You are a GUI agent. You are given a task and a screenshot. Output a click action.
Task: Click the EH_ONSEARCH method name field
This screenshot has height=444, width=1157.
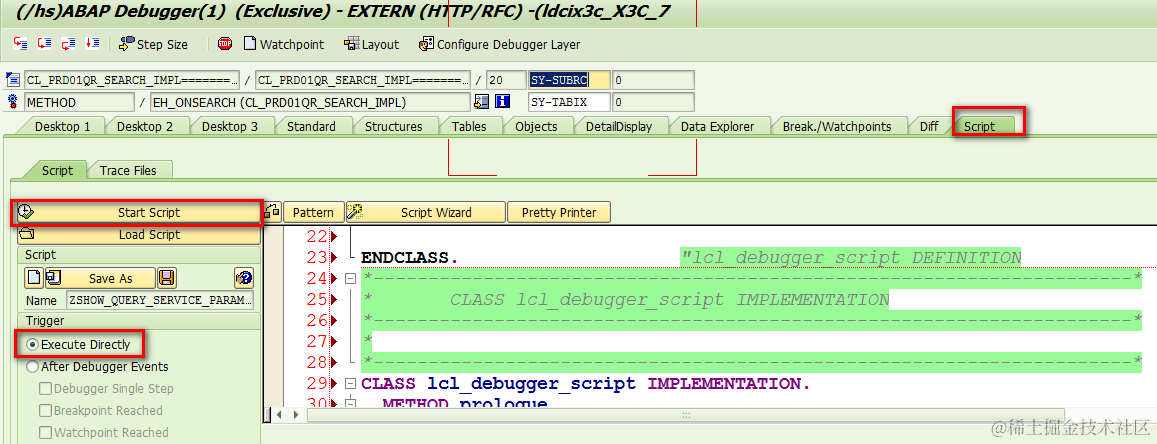coord(310,102)
